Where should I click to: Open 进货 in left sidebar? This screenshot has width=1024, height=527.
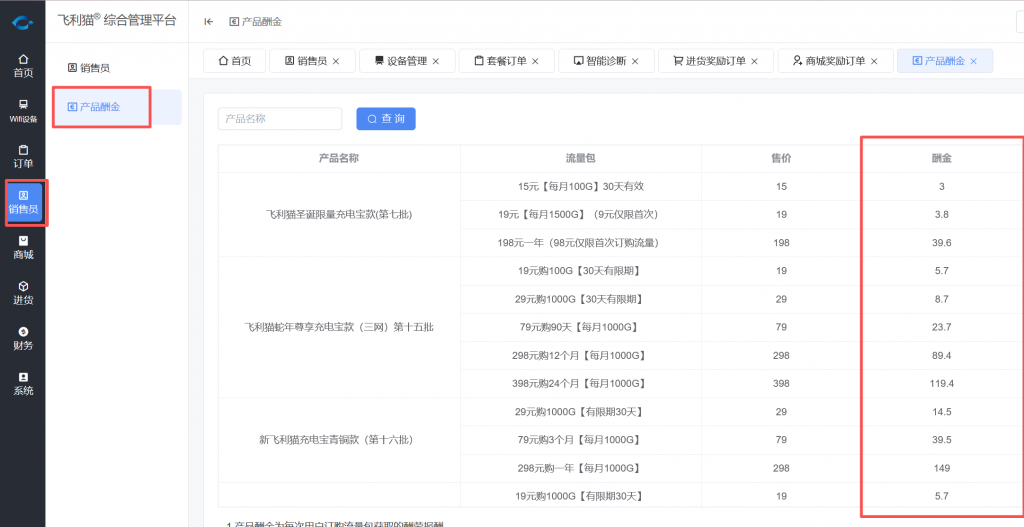23,293
